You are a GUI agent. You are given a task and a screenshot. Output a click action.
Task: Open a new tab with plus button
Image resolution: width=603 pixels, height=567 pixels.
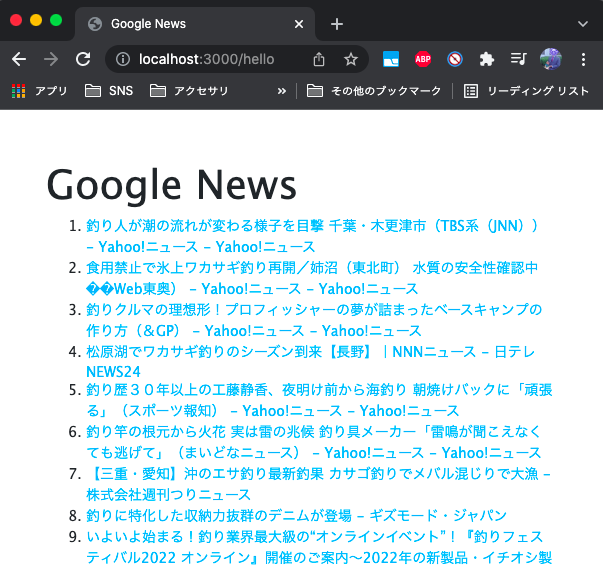pos(337,24)
